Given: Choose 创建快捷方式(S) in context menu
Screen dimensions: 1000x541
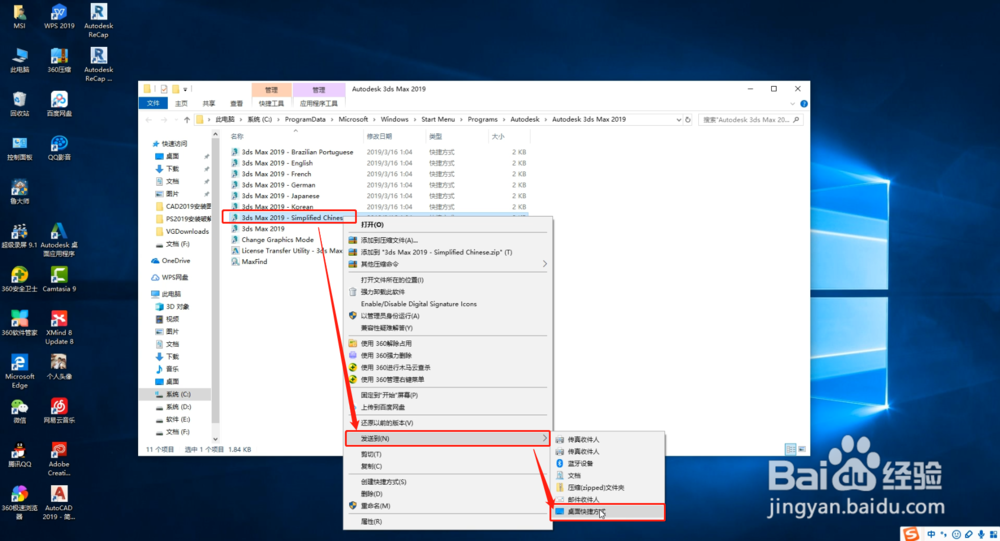Looking at the screenshot, I should point(448,482).
